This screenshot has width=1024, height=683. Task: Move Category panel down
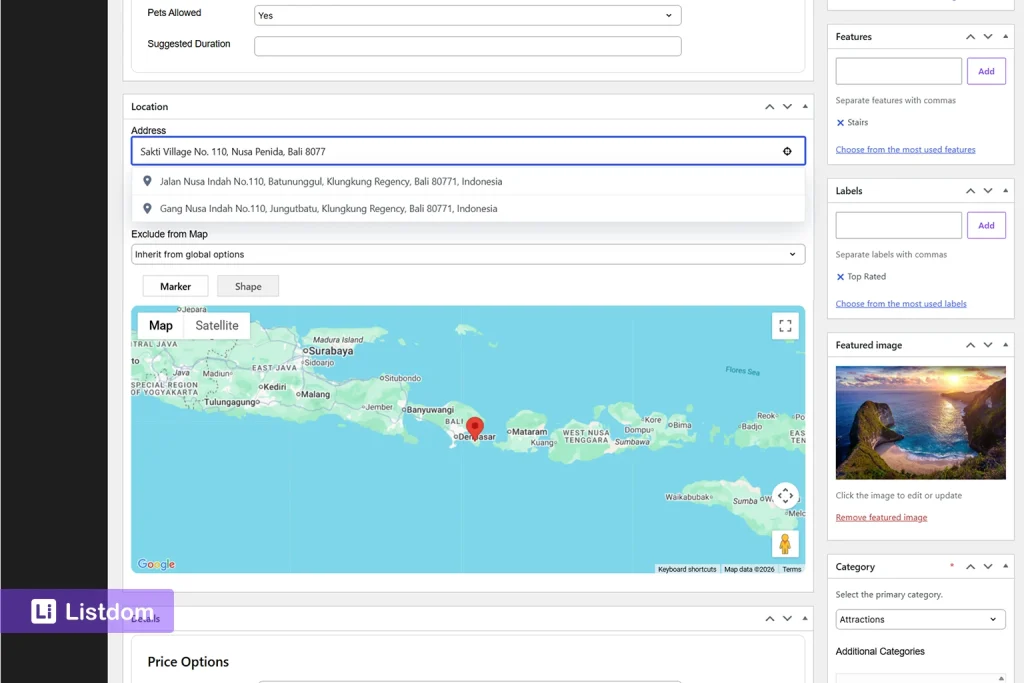(x=988, y=567)
